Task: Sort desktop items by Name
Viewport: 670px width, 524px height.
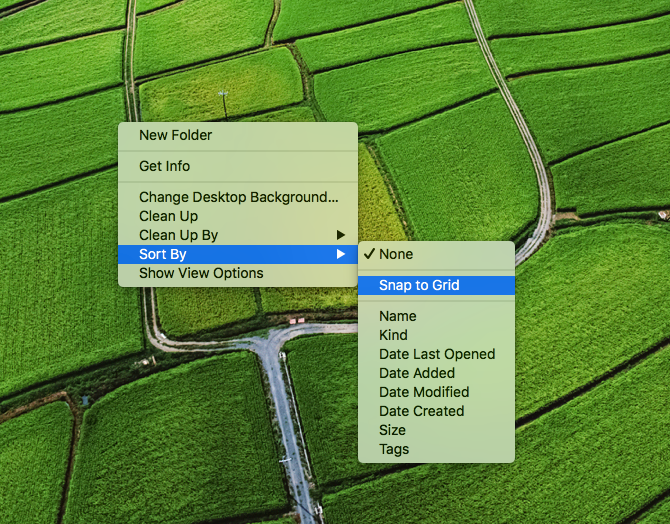Action: [x=436, y=316]
